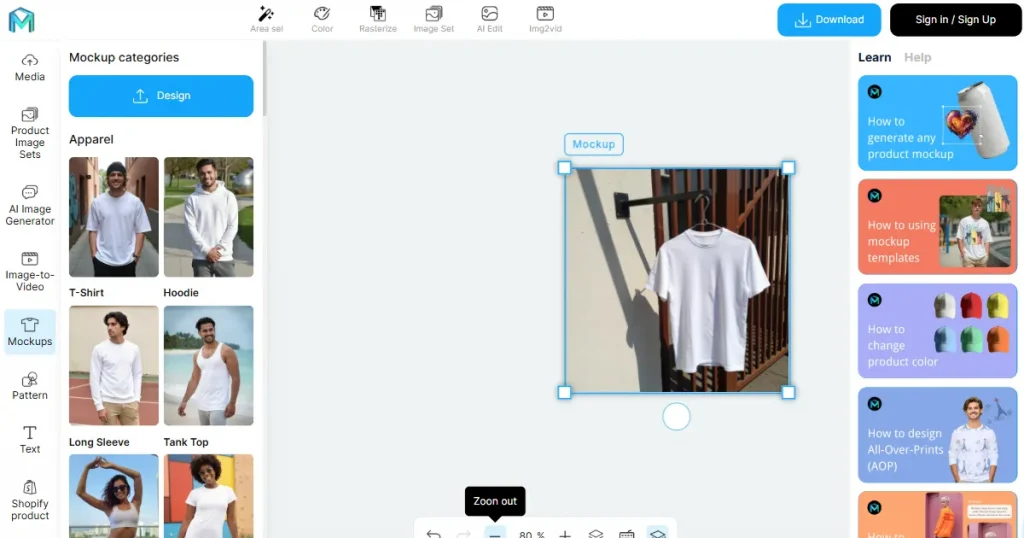Click the keyboard shortcuts icon in bottom bar
The height and width of the screenshot is (538, 1024).
626,533
